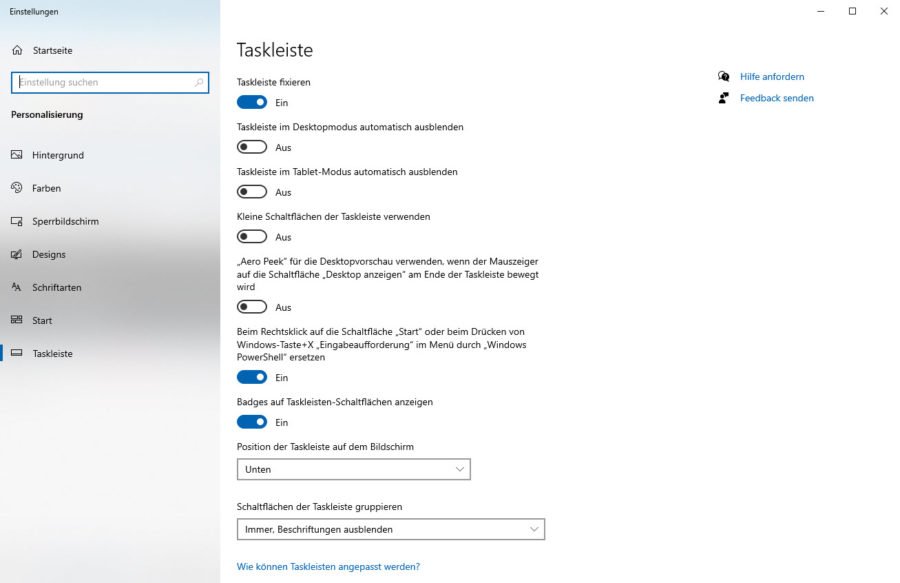Click the search magnifier icon
The height and width of the screenshot is (583, 900).
point(200,83)
